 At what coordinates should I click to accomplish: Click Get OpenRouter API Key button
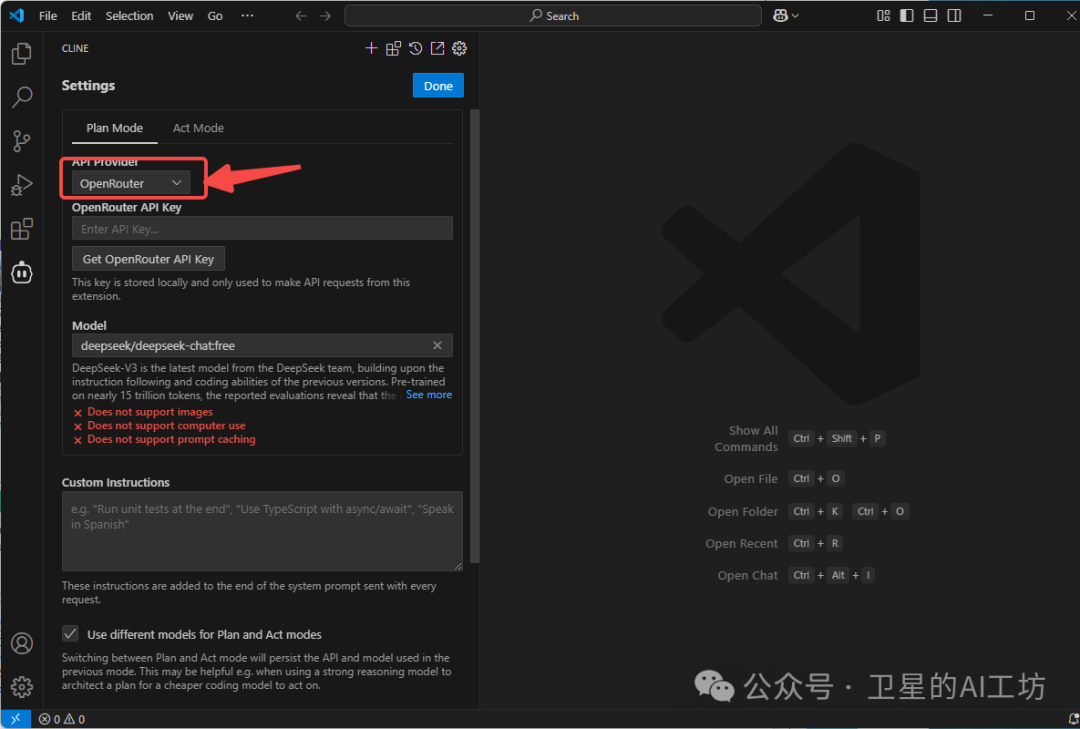[x=148, y=259]
